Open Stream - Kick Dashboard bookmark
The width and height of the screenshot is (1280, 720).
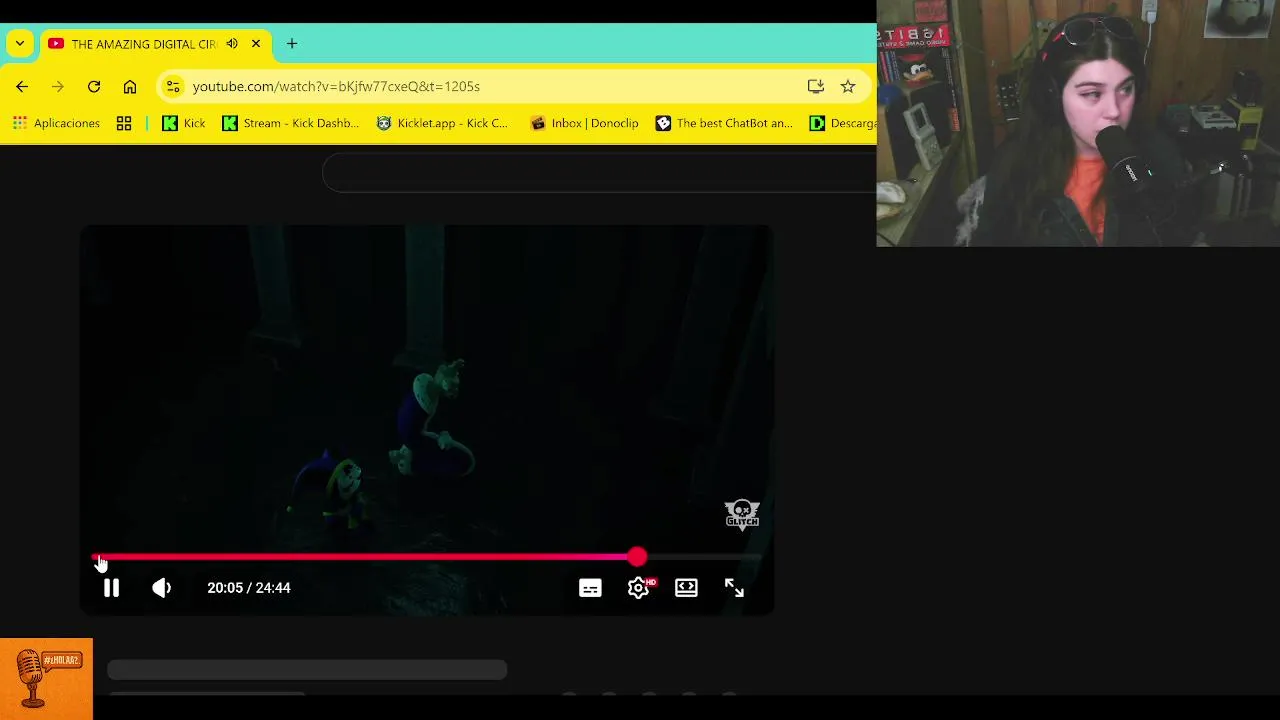coord(291,123)
